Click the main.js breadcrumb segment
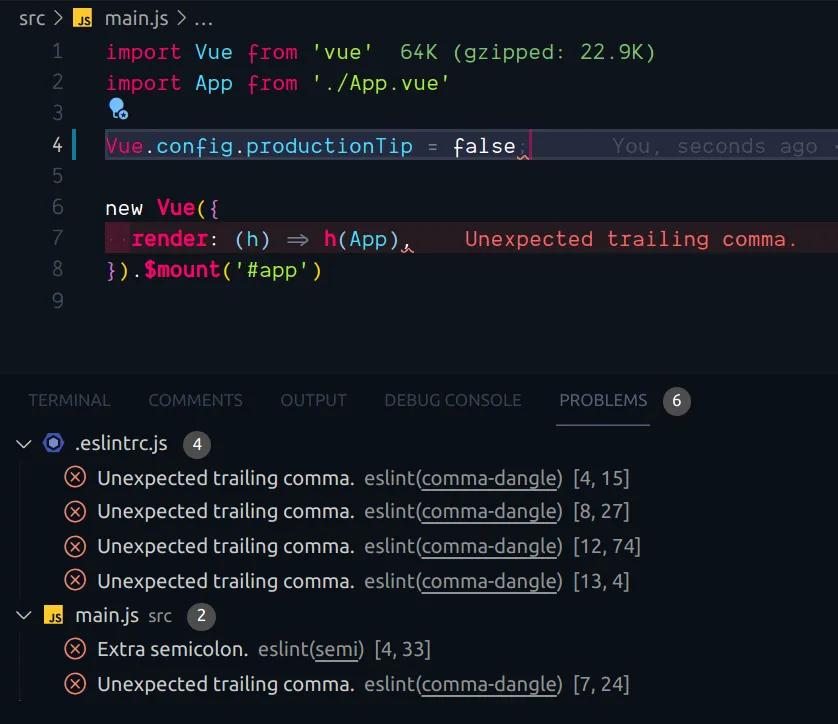Image resolution: width=838 pixels, height=724 pixels. 137,19
